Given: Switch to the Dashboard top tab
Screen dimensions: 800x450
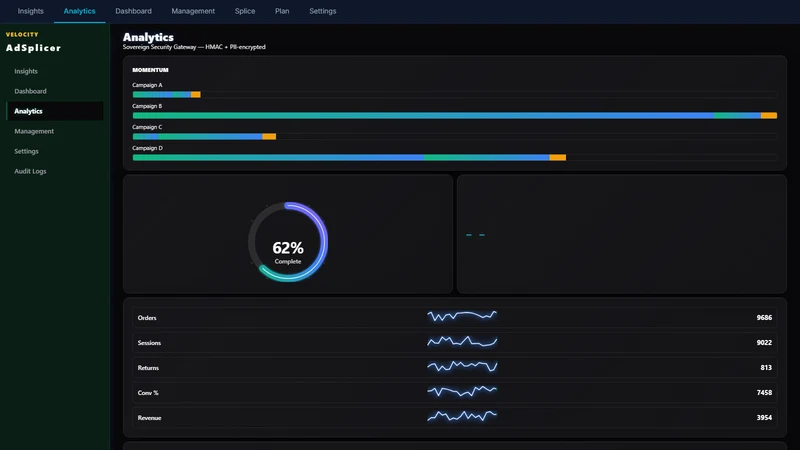Looking at the screenshot, I should click(133, 11).
